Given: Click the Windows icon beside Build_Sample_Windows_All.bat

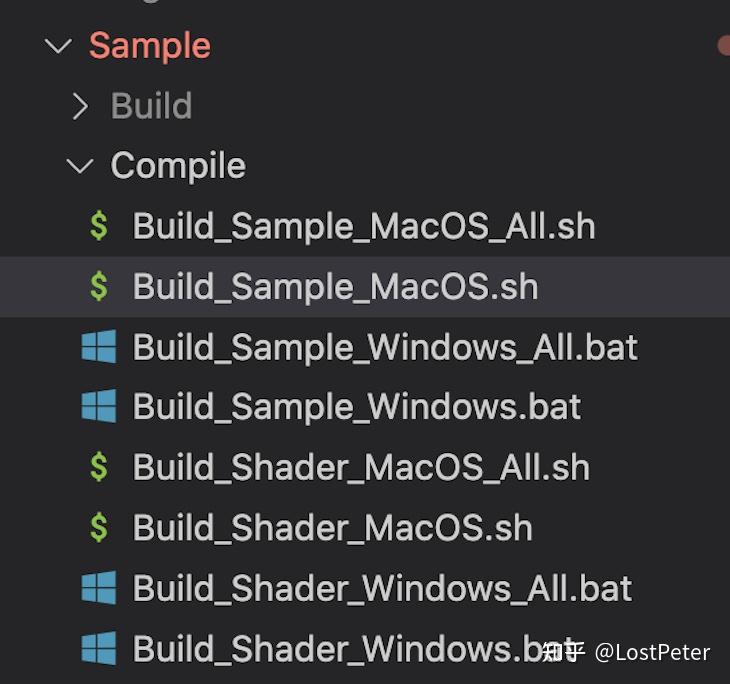Looking at the screenshot, I should (99, 347).
